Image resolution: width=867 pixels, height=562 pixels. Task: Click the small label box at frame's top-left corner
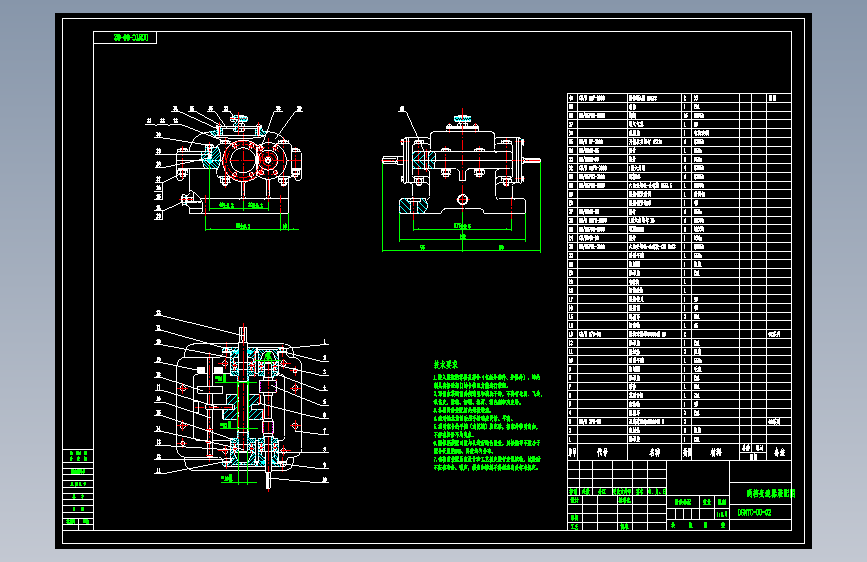pos(125,38)
